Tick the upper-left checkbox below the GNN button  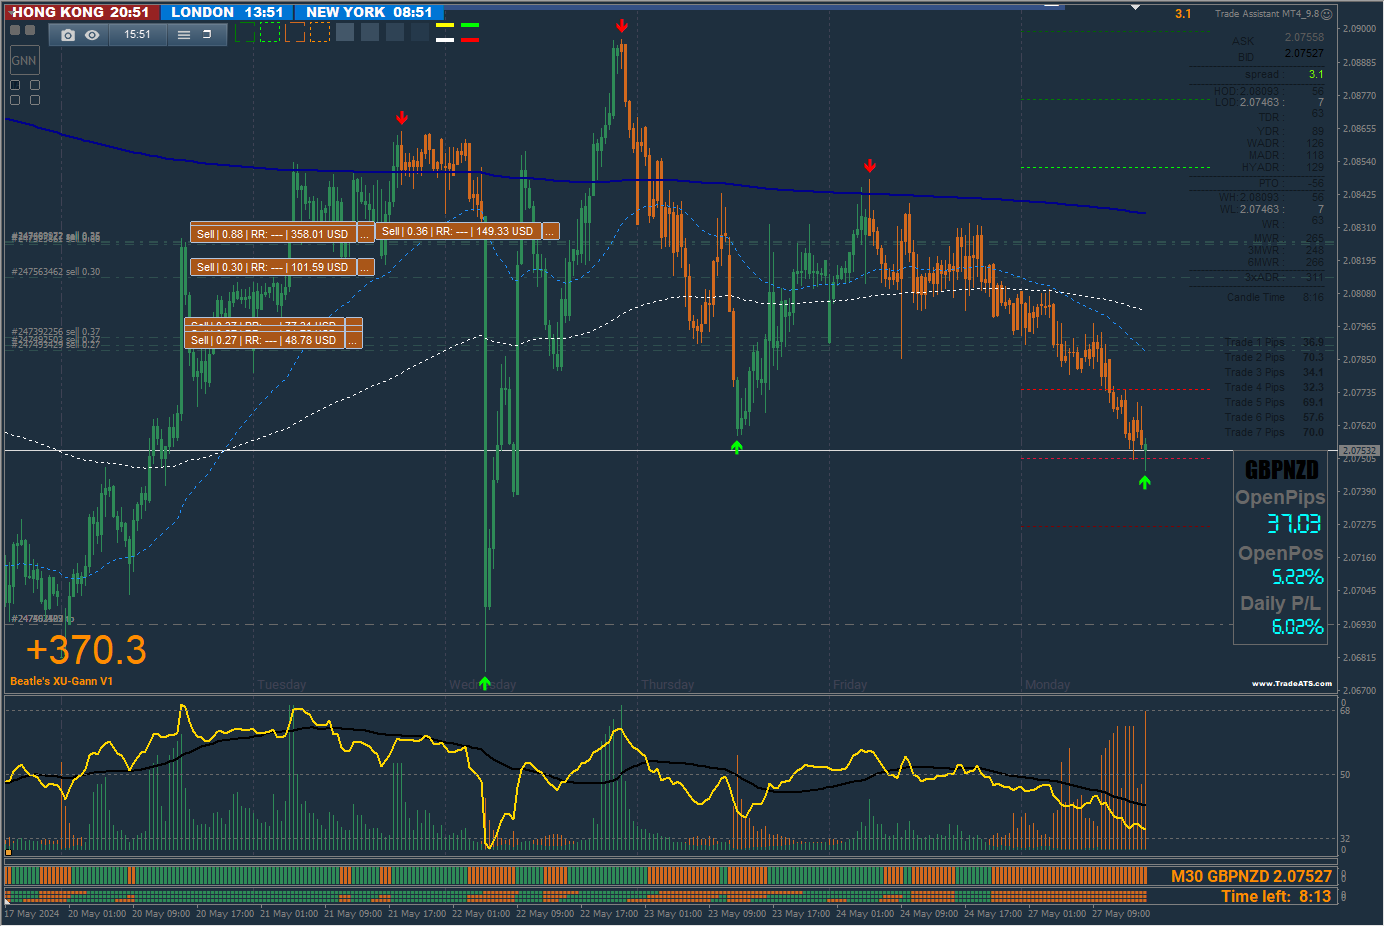[x=15, y=85]
